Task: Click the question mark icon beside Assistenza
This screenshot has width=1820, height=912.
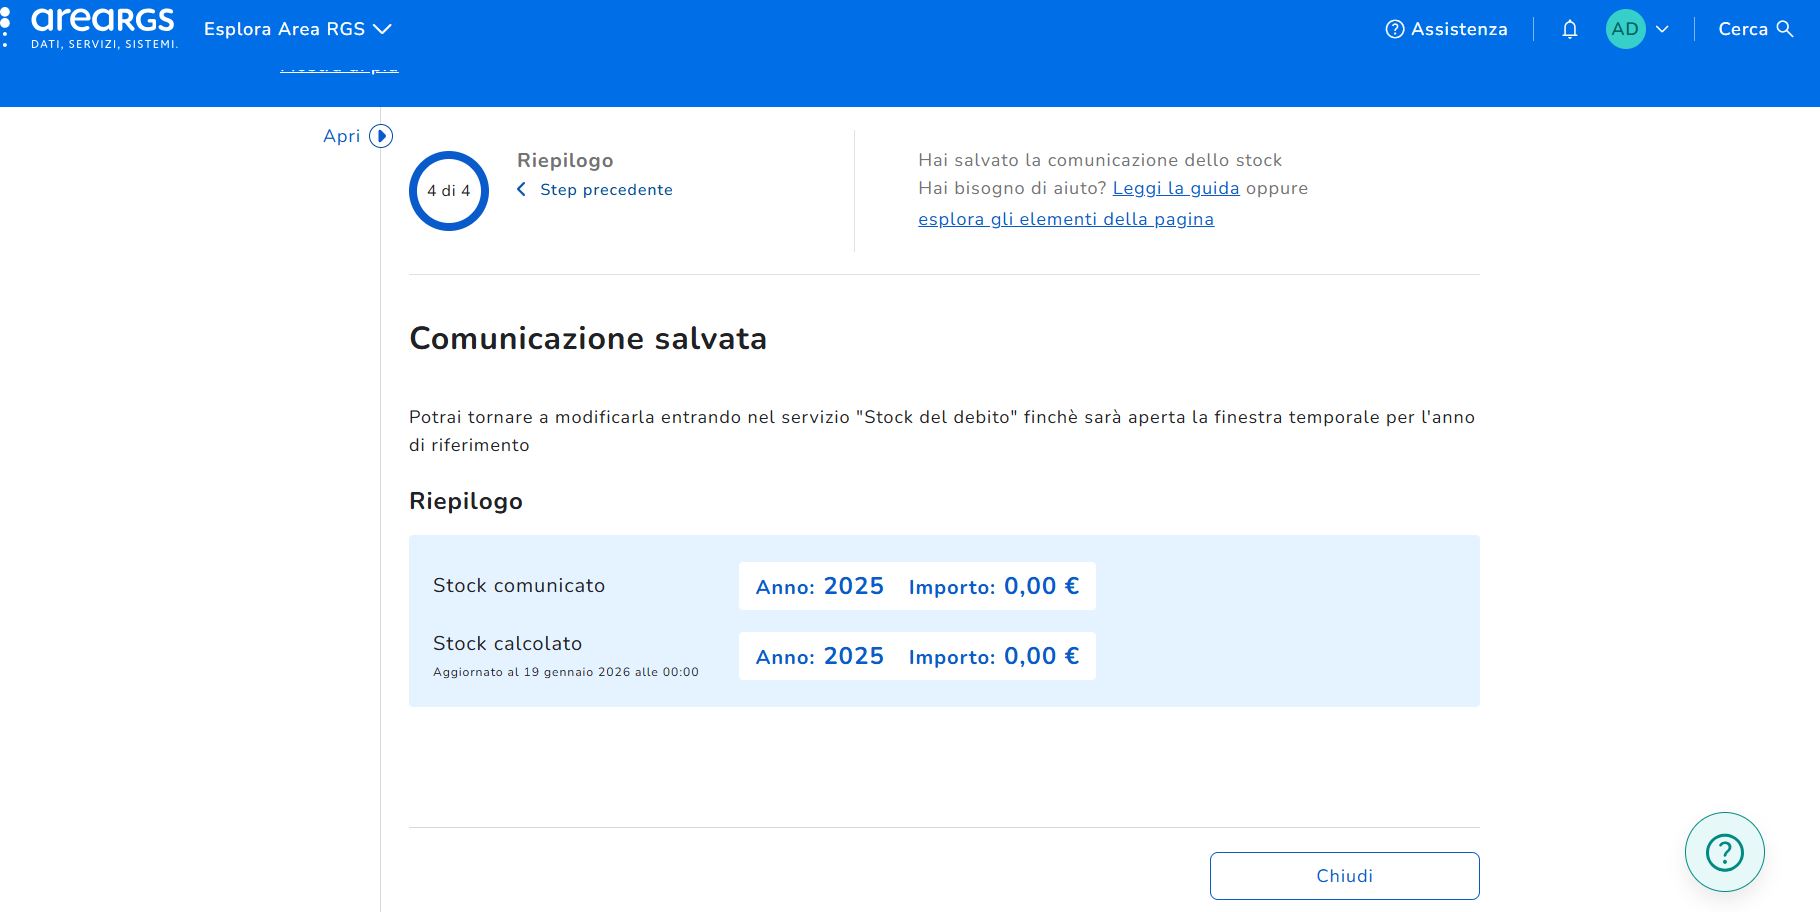Action: click(1394, 29)
